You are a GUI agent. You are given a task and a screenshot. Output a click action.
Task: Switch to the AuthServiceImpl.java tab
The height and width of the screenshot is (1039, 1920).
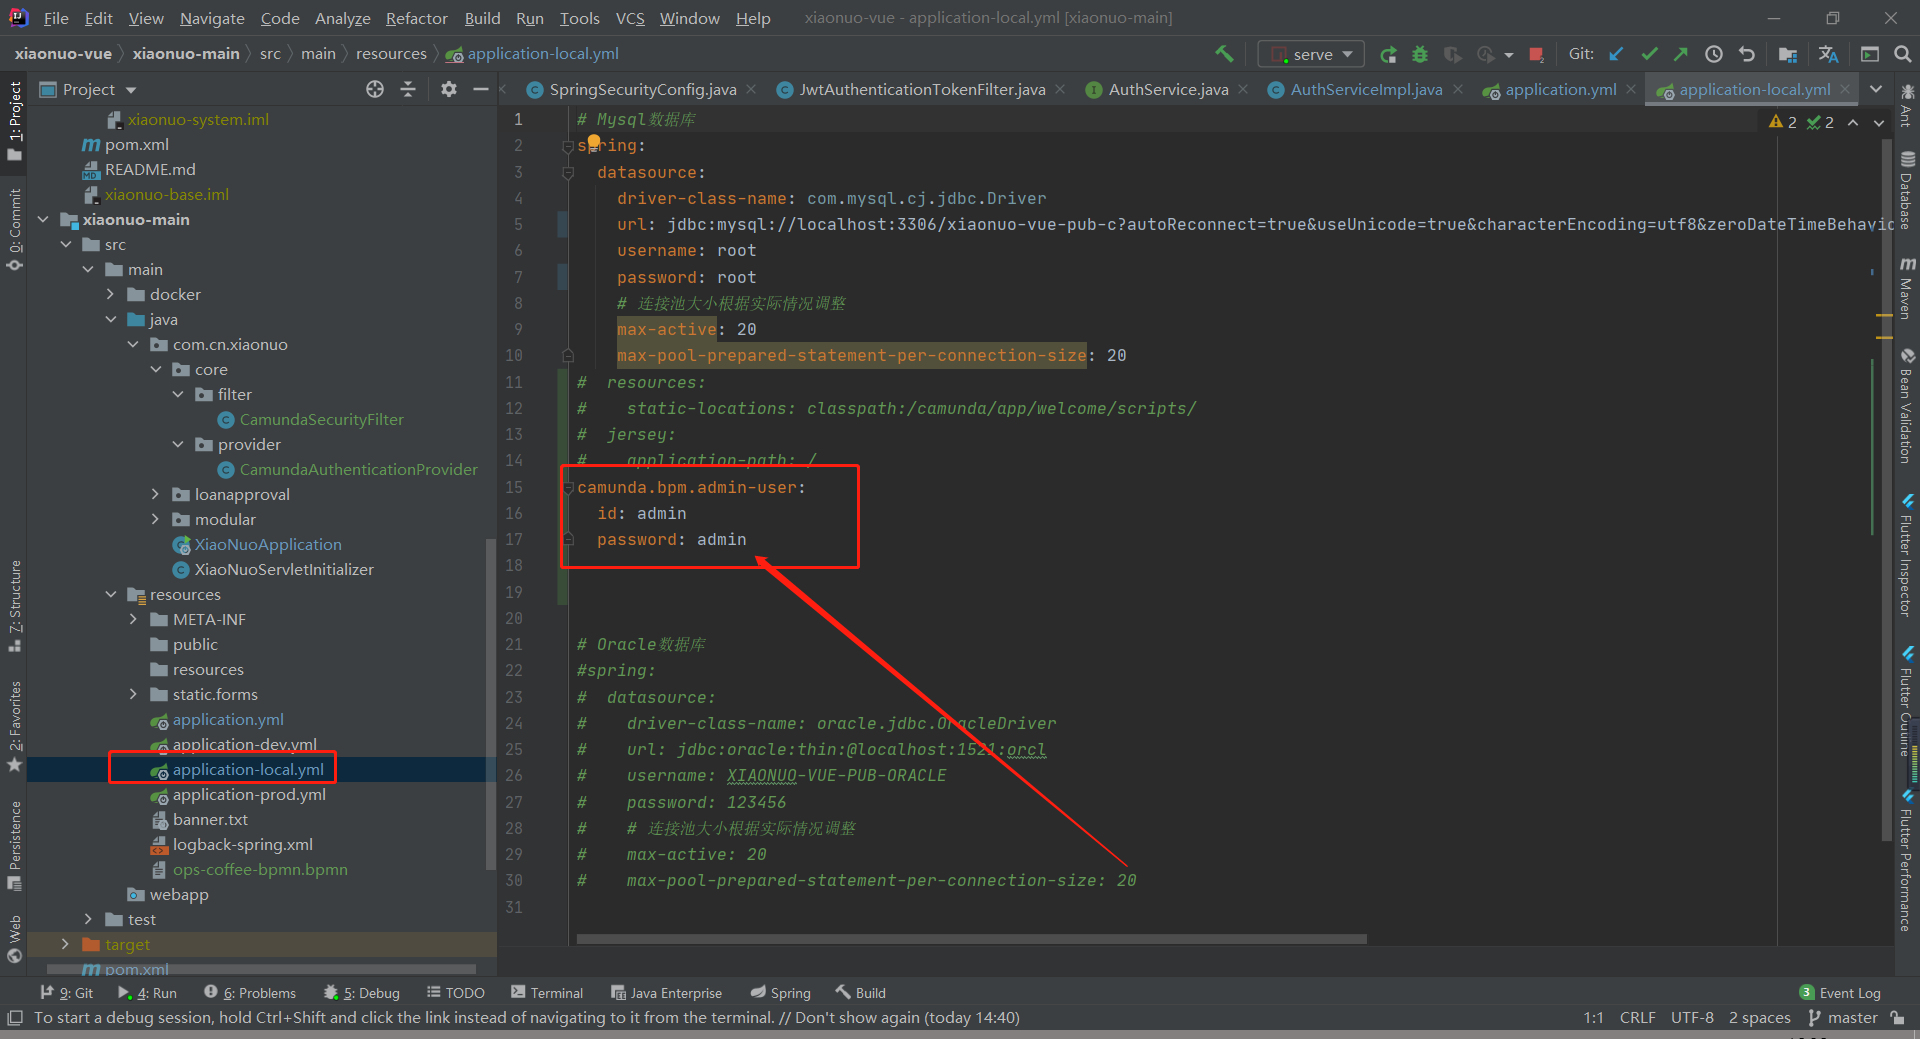(1365, 89)
